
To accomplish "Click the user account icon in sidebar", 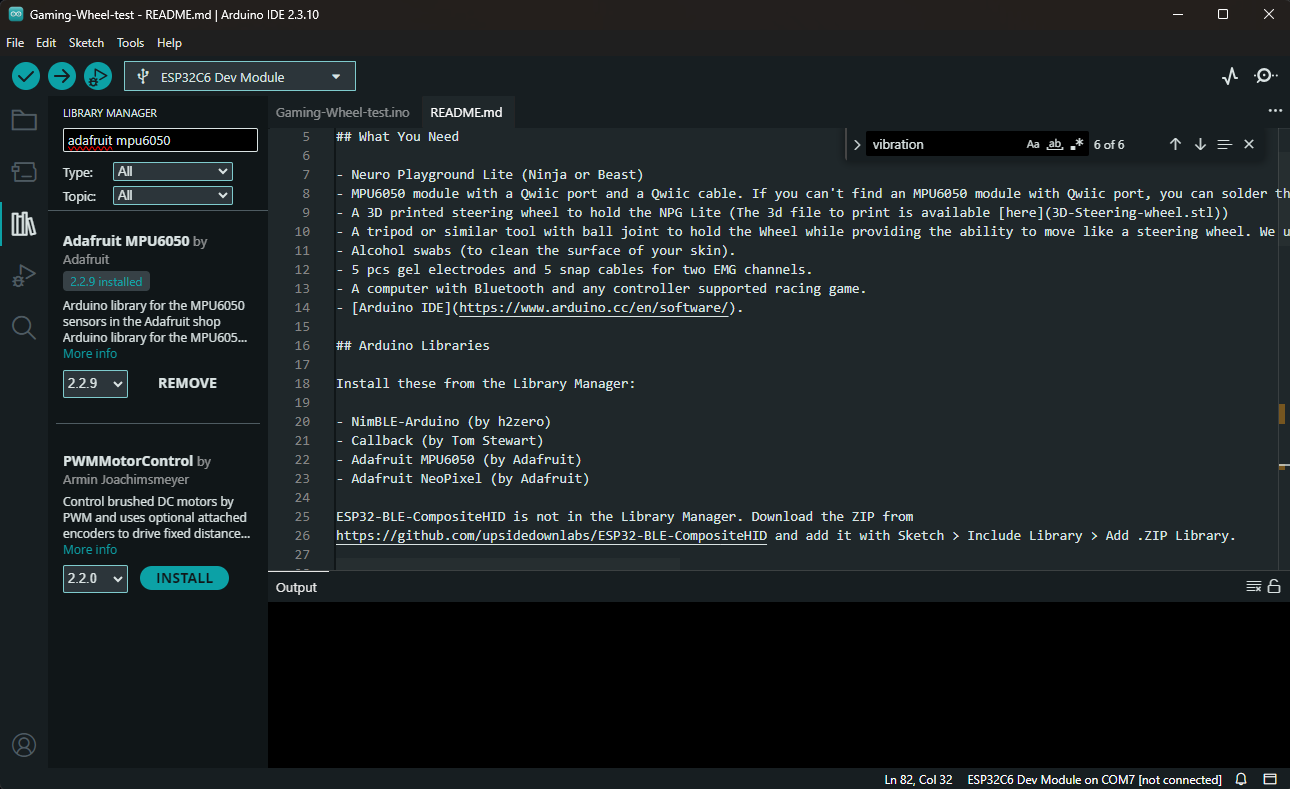I will click(x=24, y=745).
